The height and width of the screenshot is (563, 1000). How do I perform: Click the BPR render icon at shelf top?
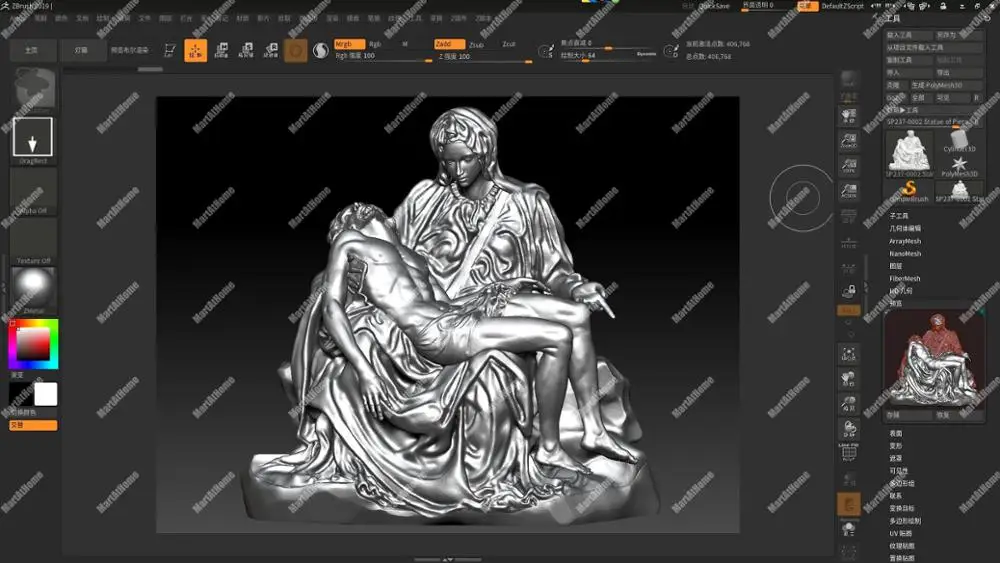point(849,80)
